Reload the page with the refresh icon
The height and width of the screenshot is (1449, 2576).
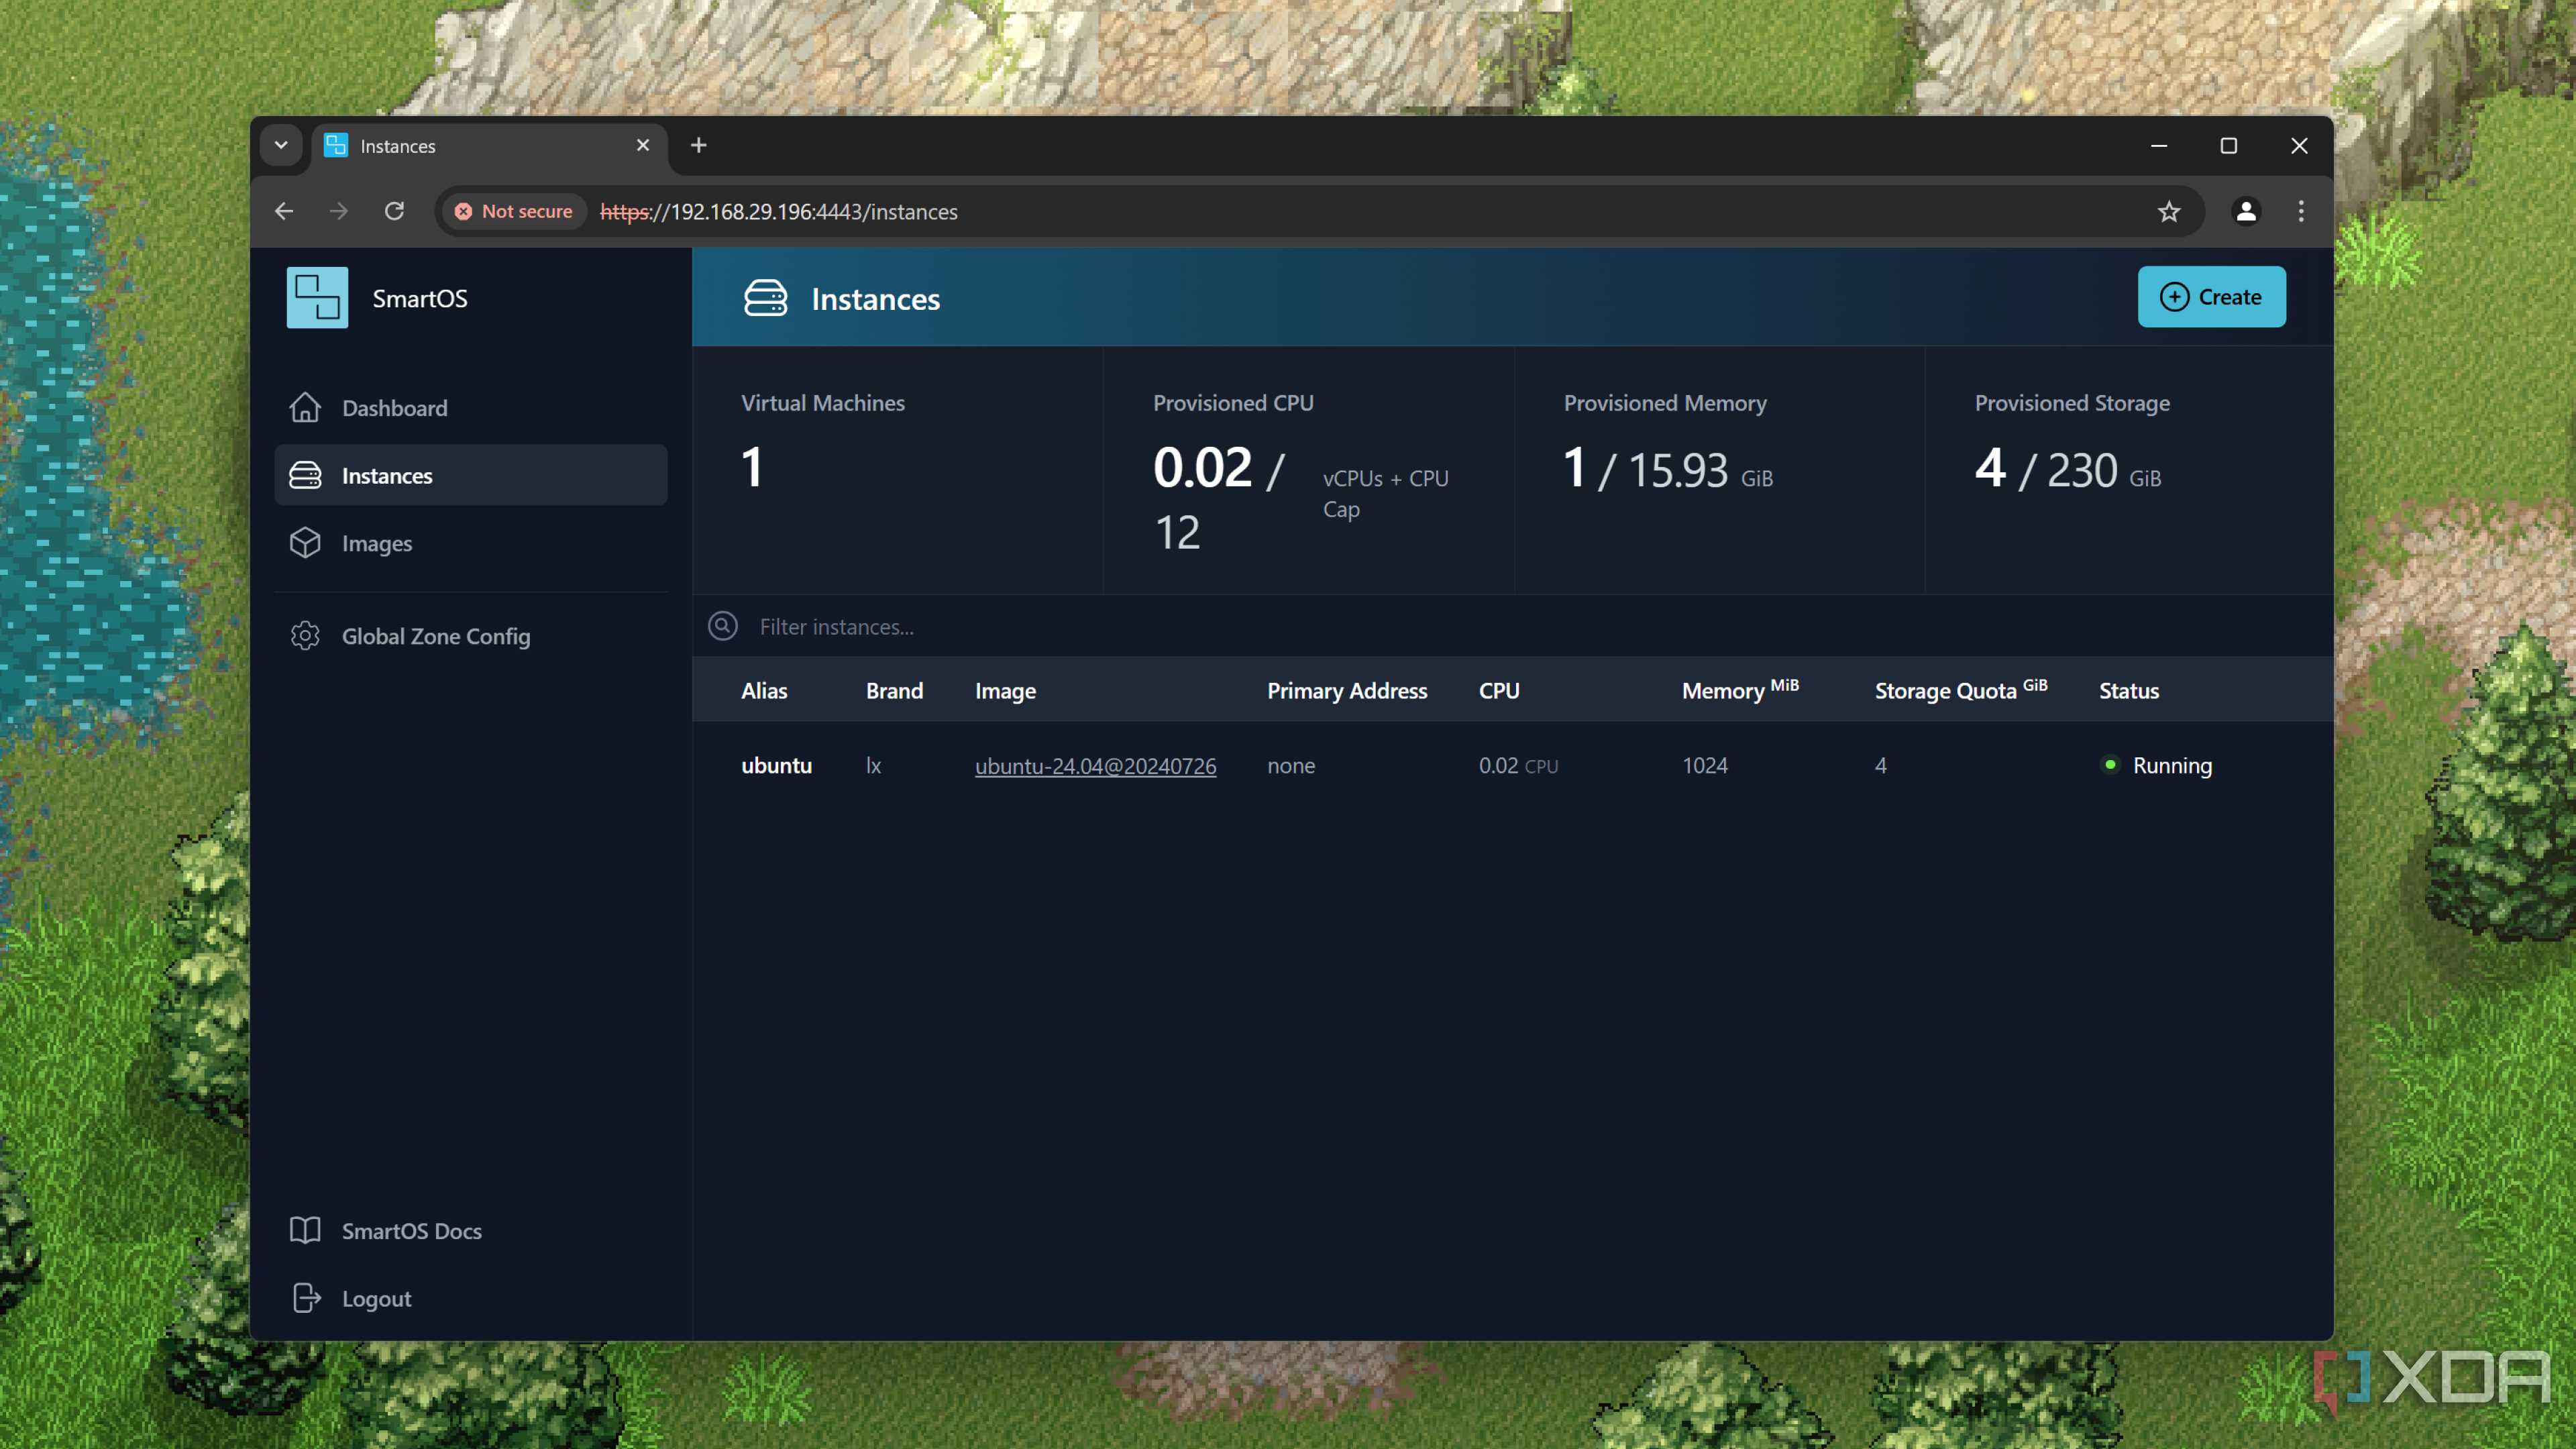coord(395,211)
